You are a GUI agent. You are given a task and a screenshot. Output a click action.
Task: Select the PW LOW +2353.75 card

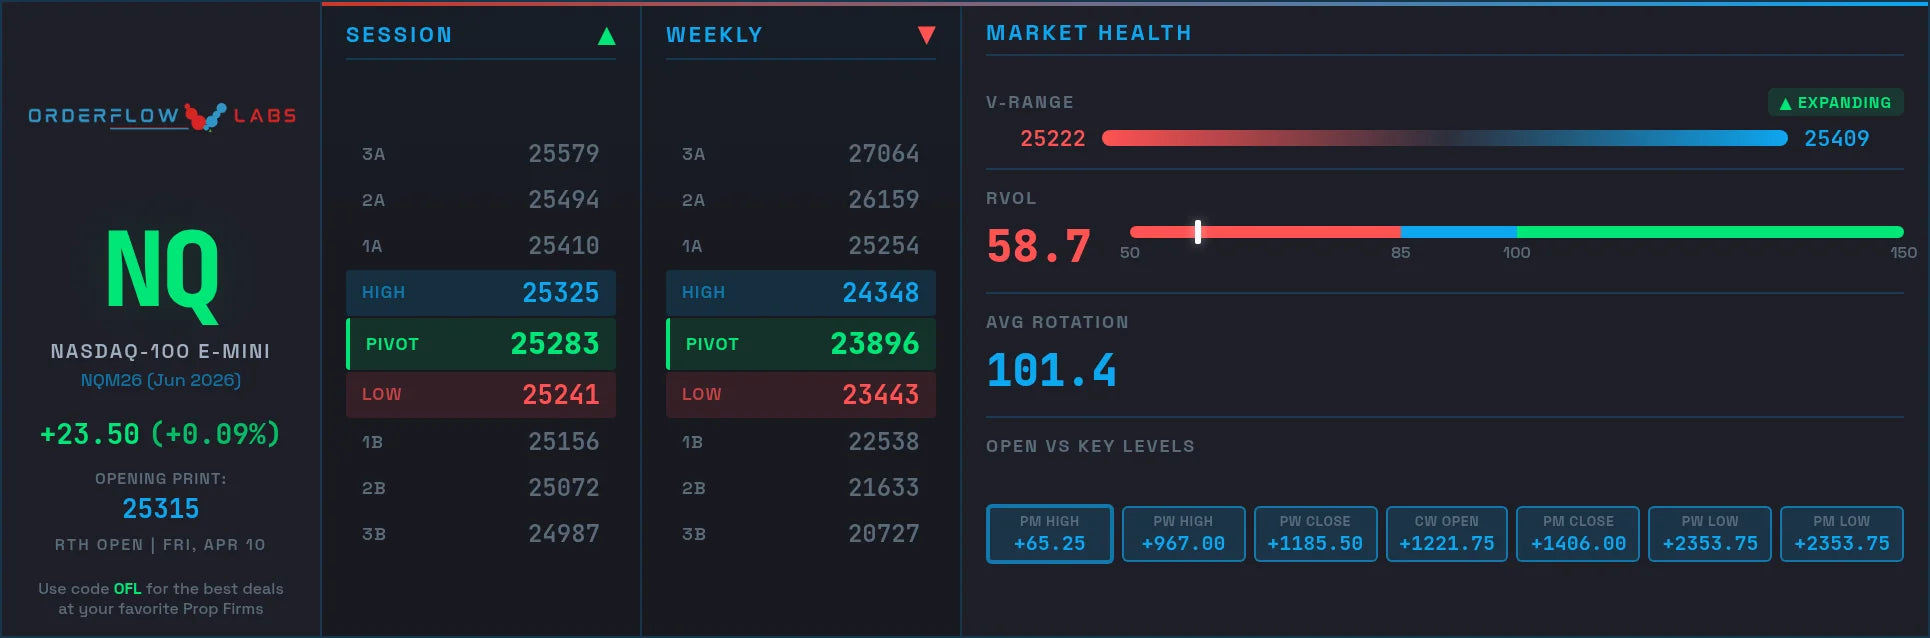pos(1710,534)
